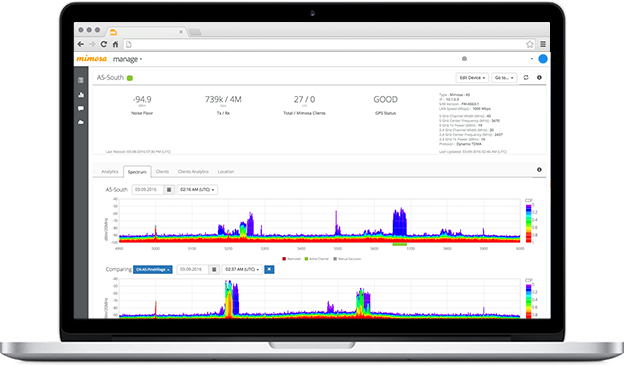Open the blue user avatar
This screenshot has height=366, width=624.
[542, 59]
